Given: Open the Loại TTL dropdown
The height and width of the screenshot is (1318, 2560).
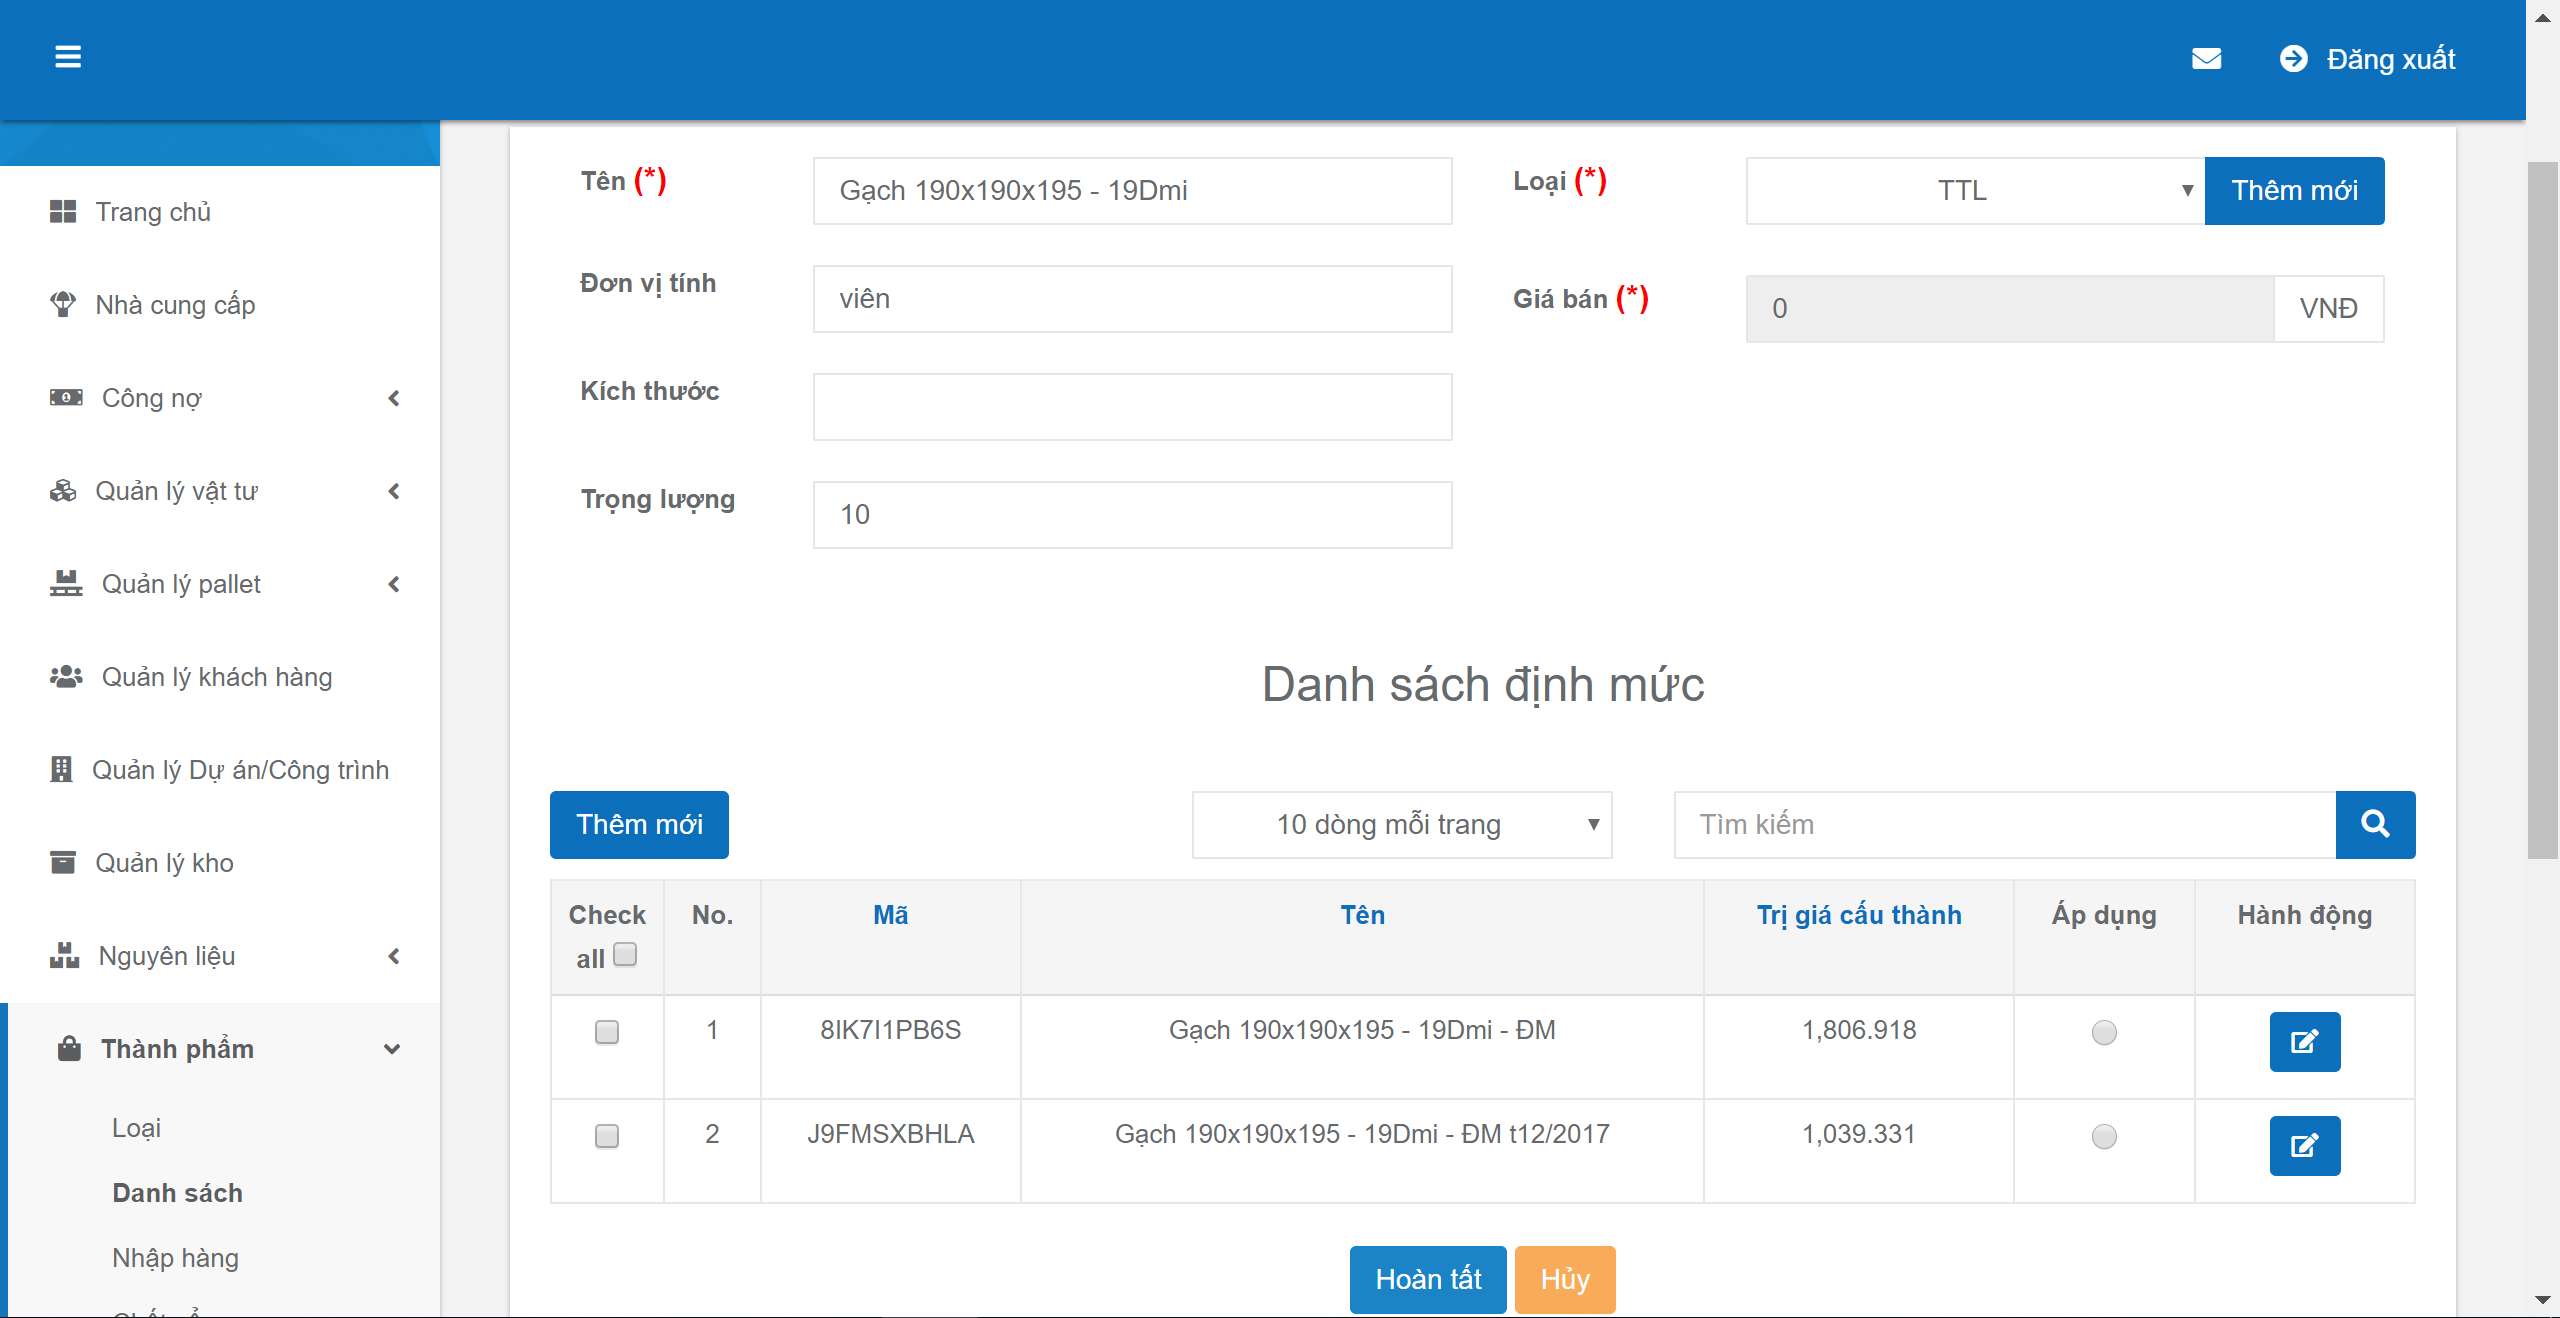Looking at the screenshot, I should [x=1974, y=190].
